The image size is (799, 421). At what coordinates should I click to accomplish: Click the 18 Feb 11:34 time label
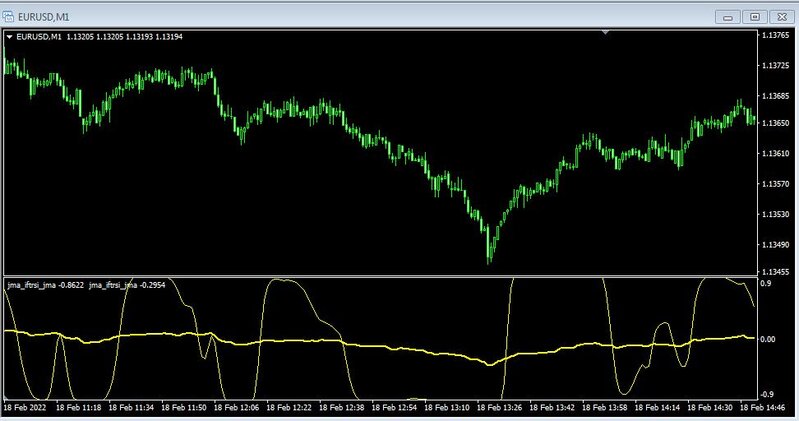point(131,407)
